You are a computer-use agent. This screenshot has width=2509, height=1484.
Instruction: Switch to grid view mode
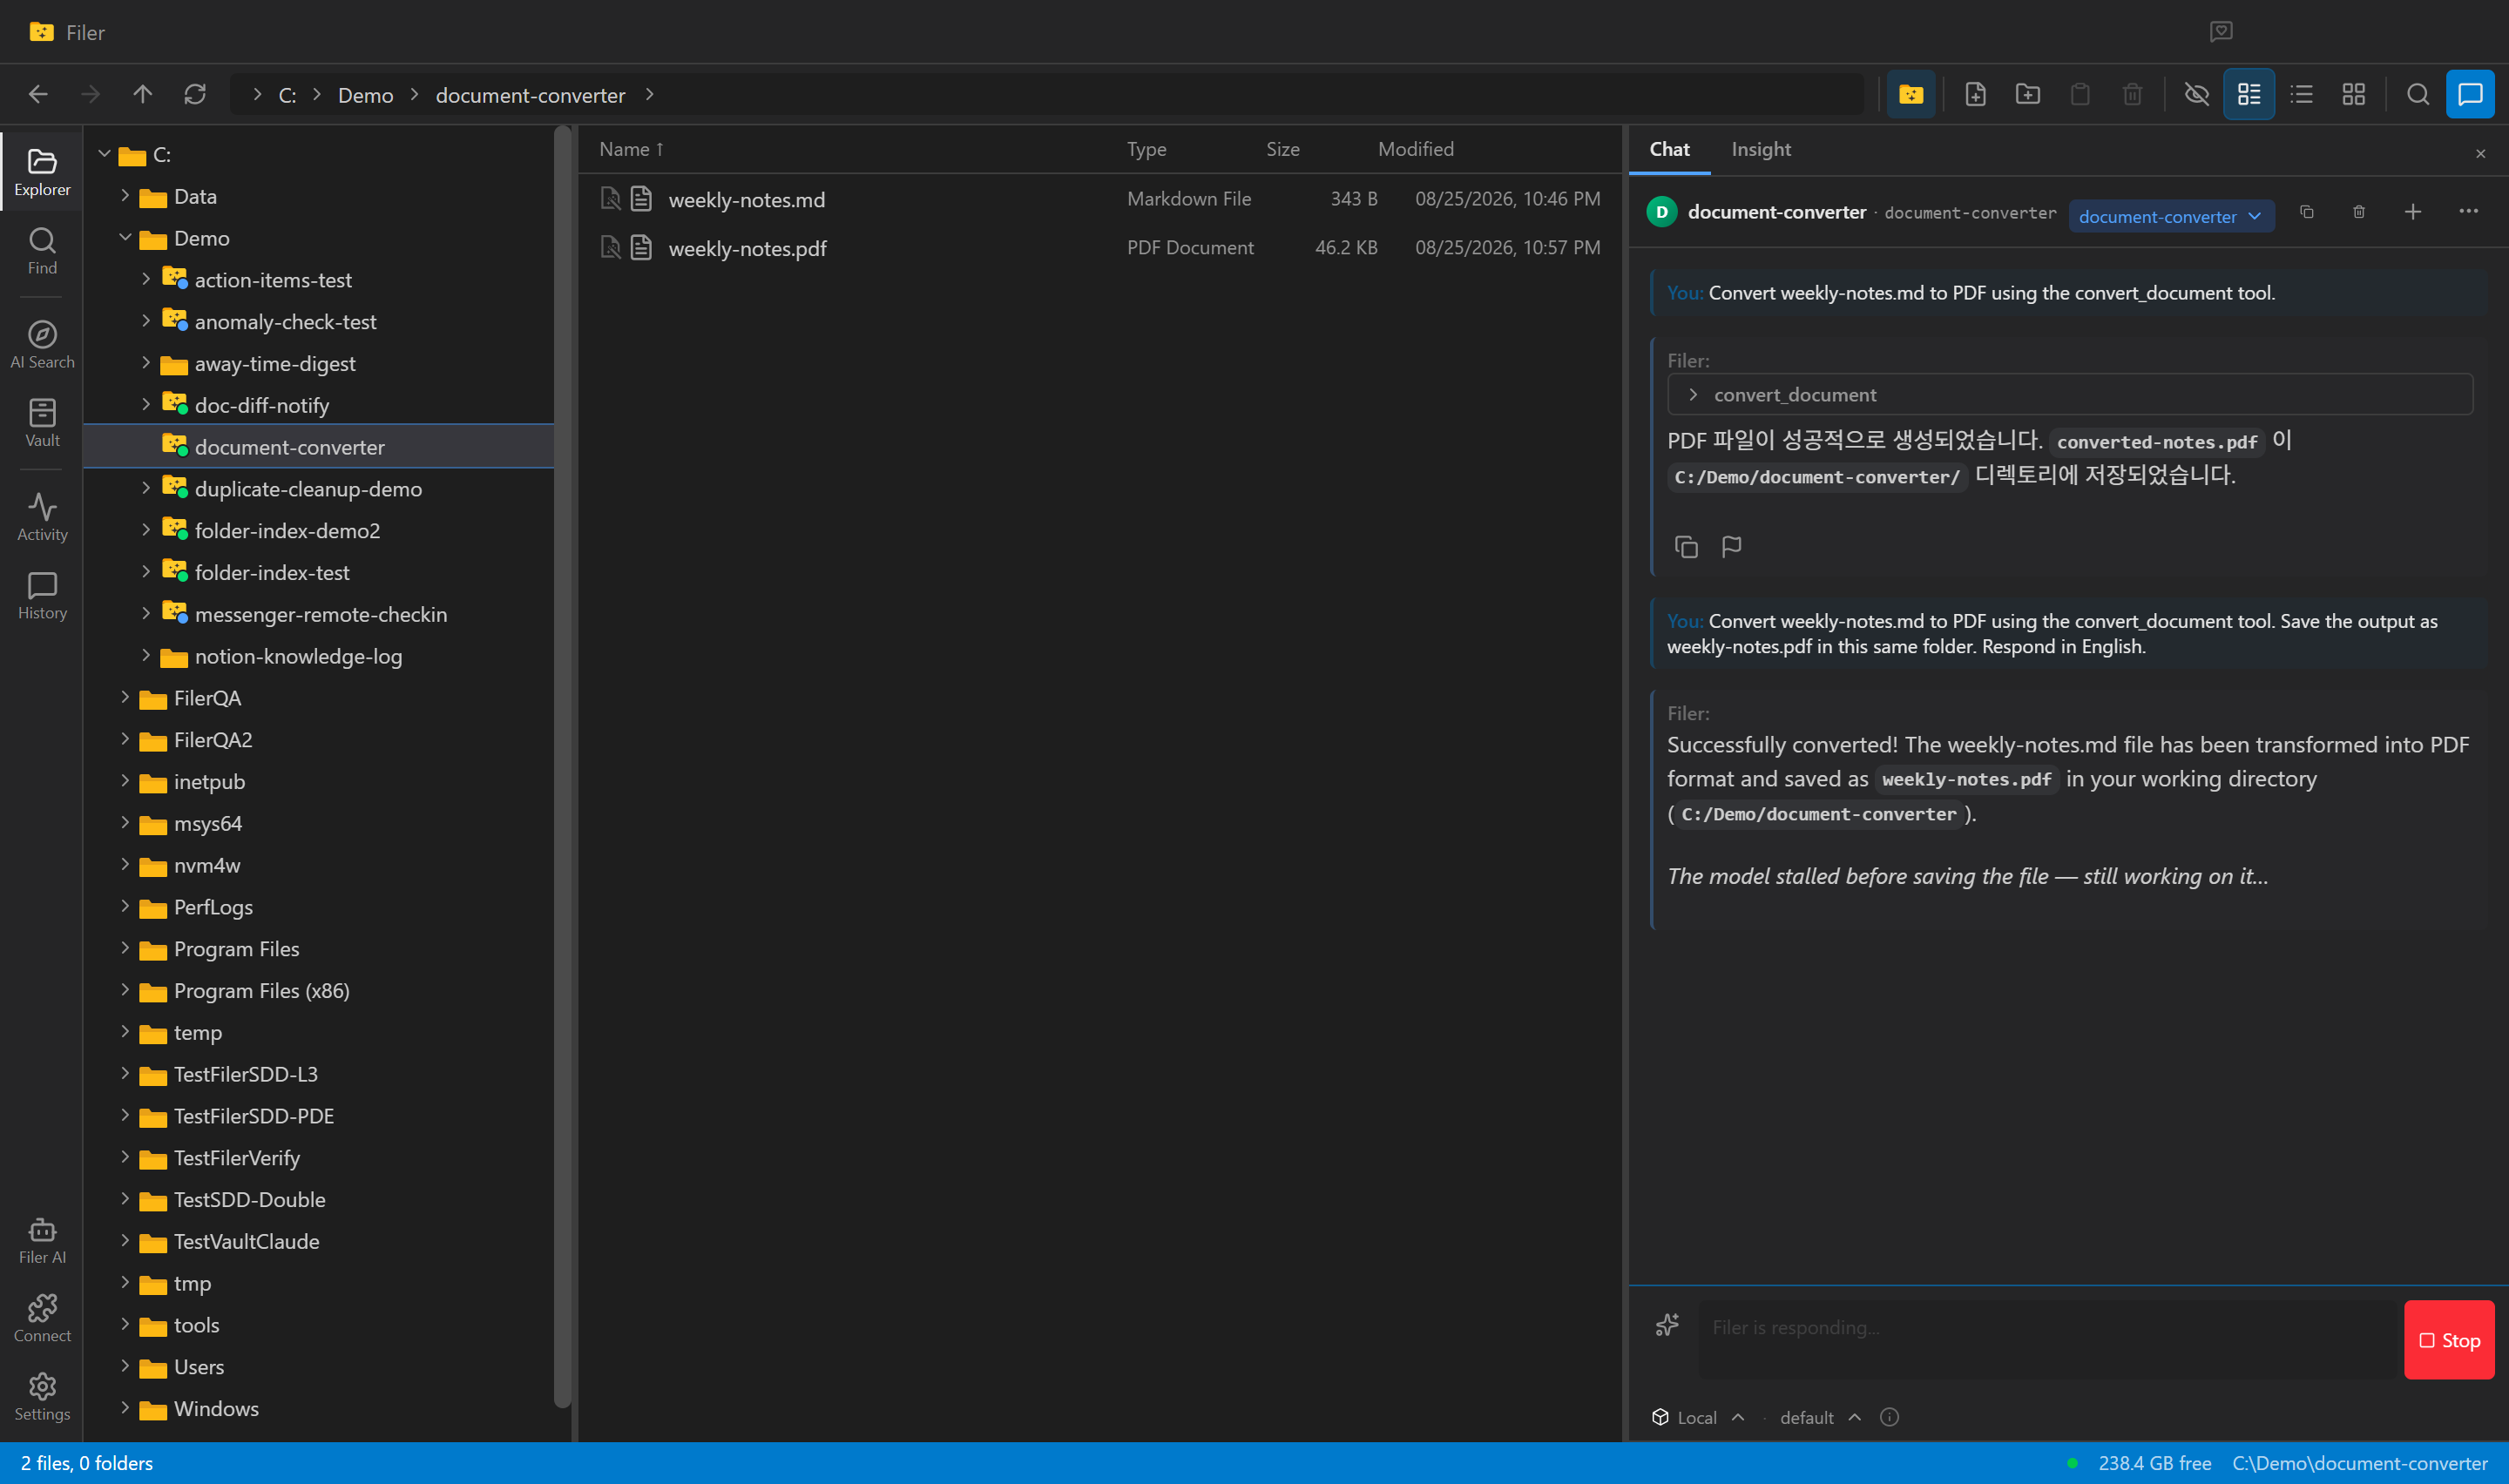(x=2354, y=94)
